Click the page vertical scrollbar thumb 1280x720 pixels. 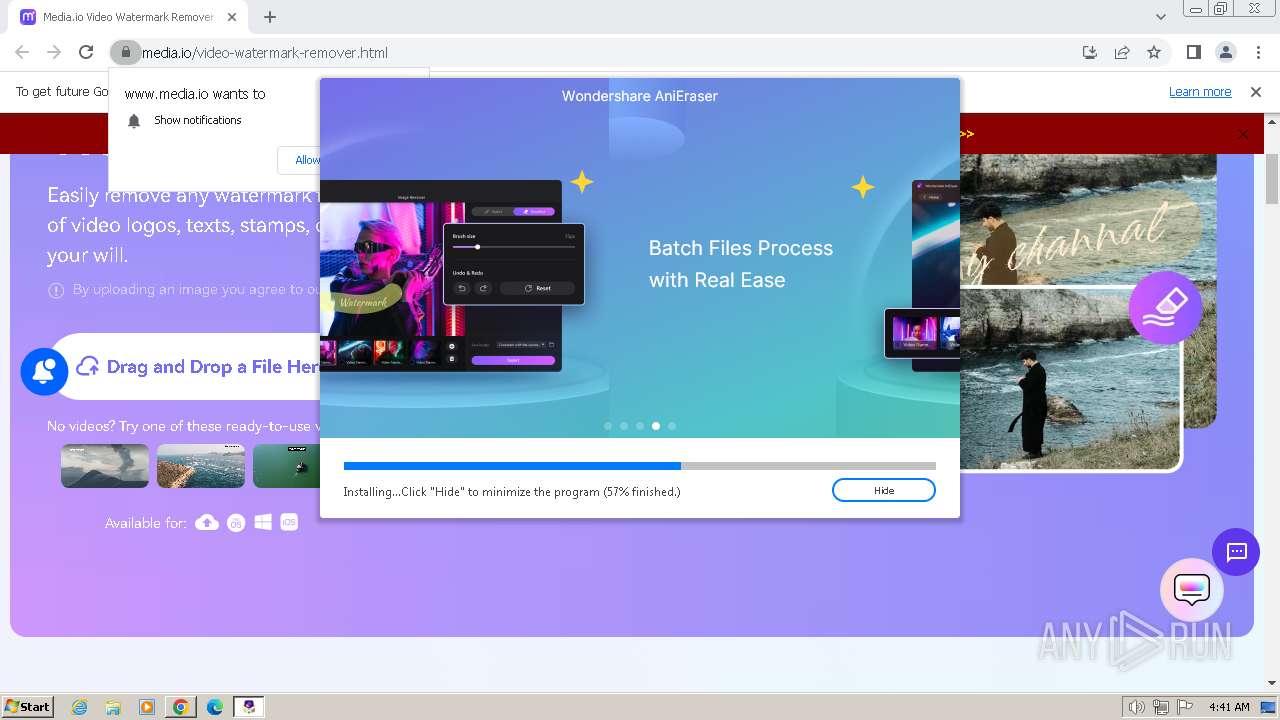coord(1272,180)
